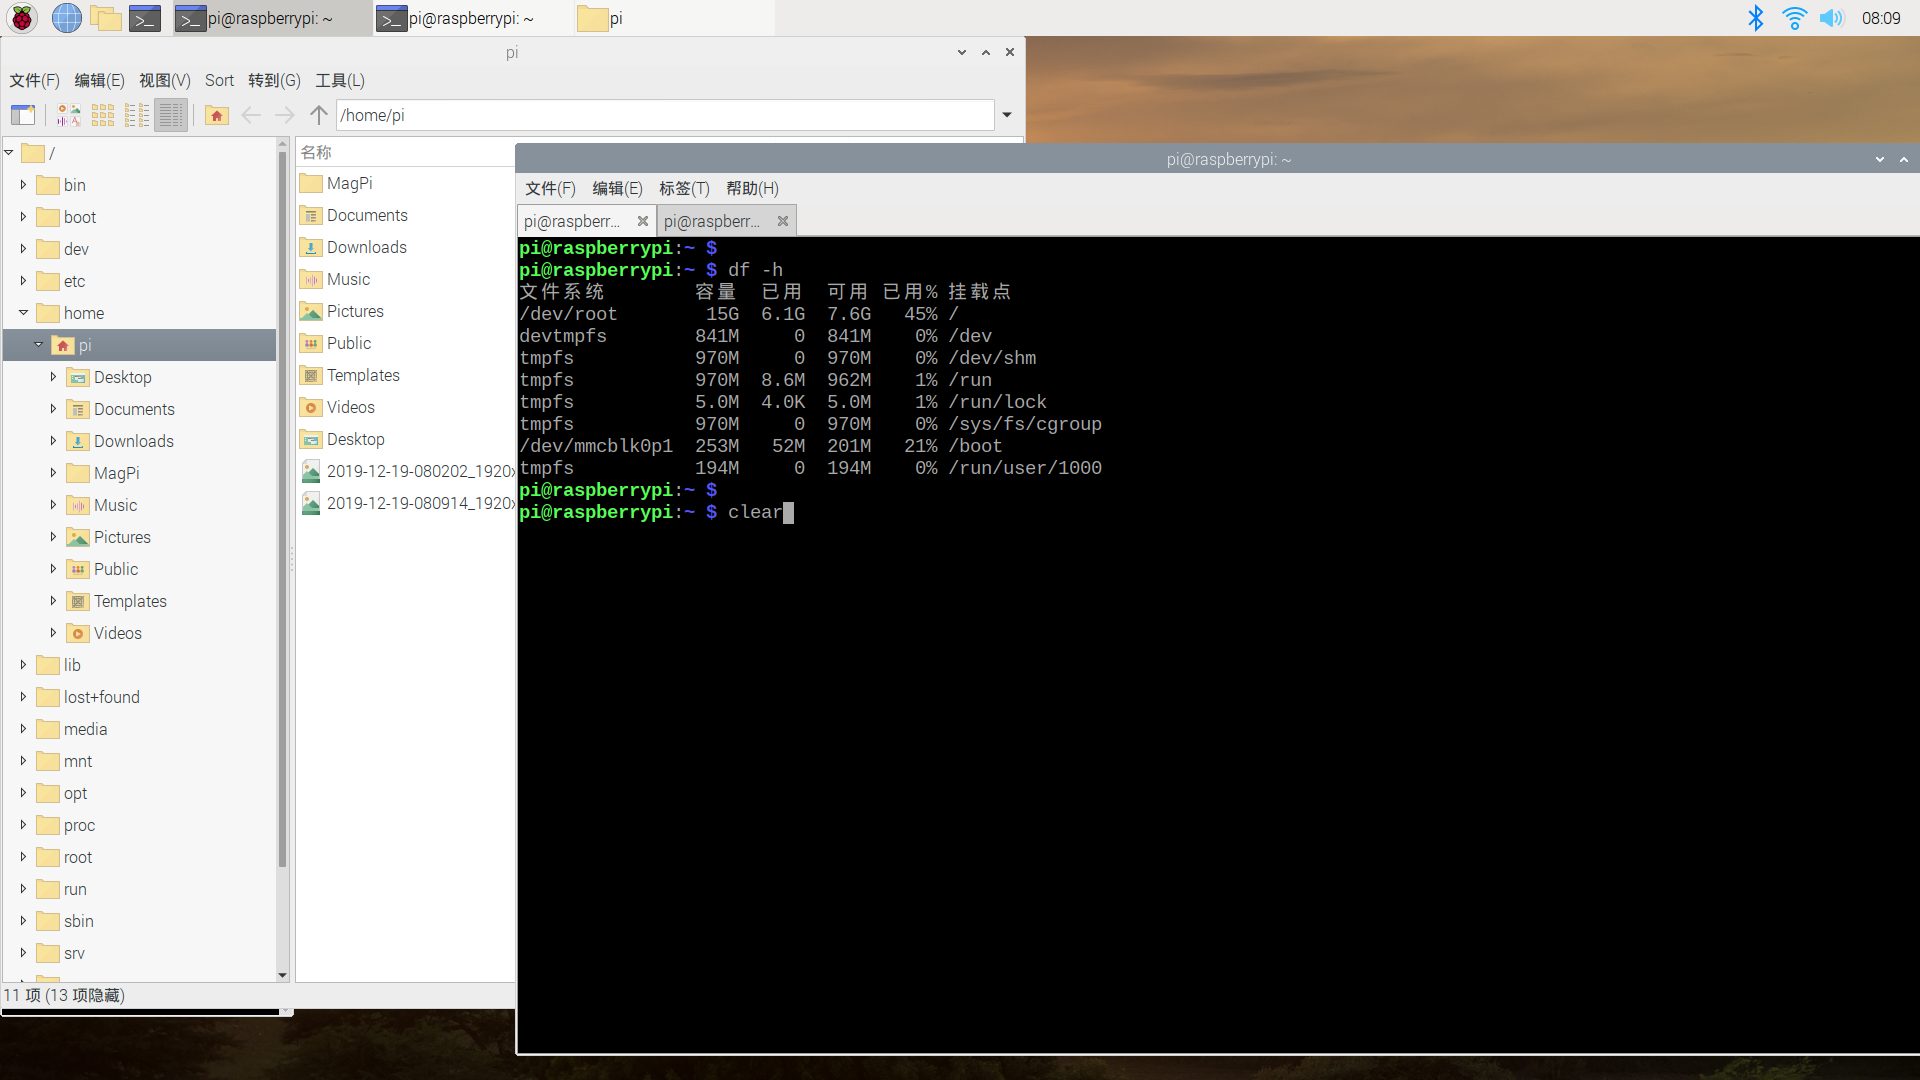
Task: Open file manager 视图(V) menu
Action: click(165, 81)
